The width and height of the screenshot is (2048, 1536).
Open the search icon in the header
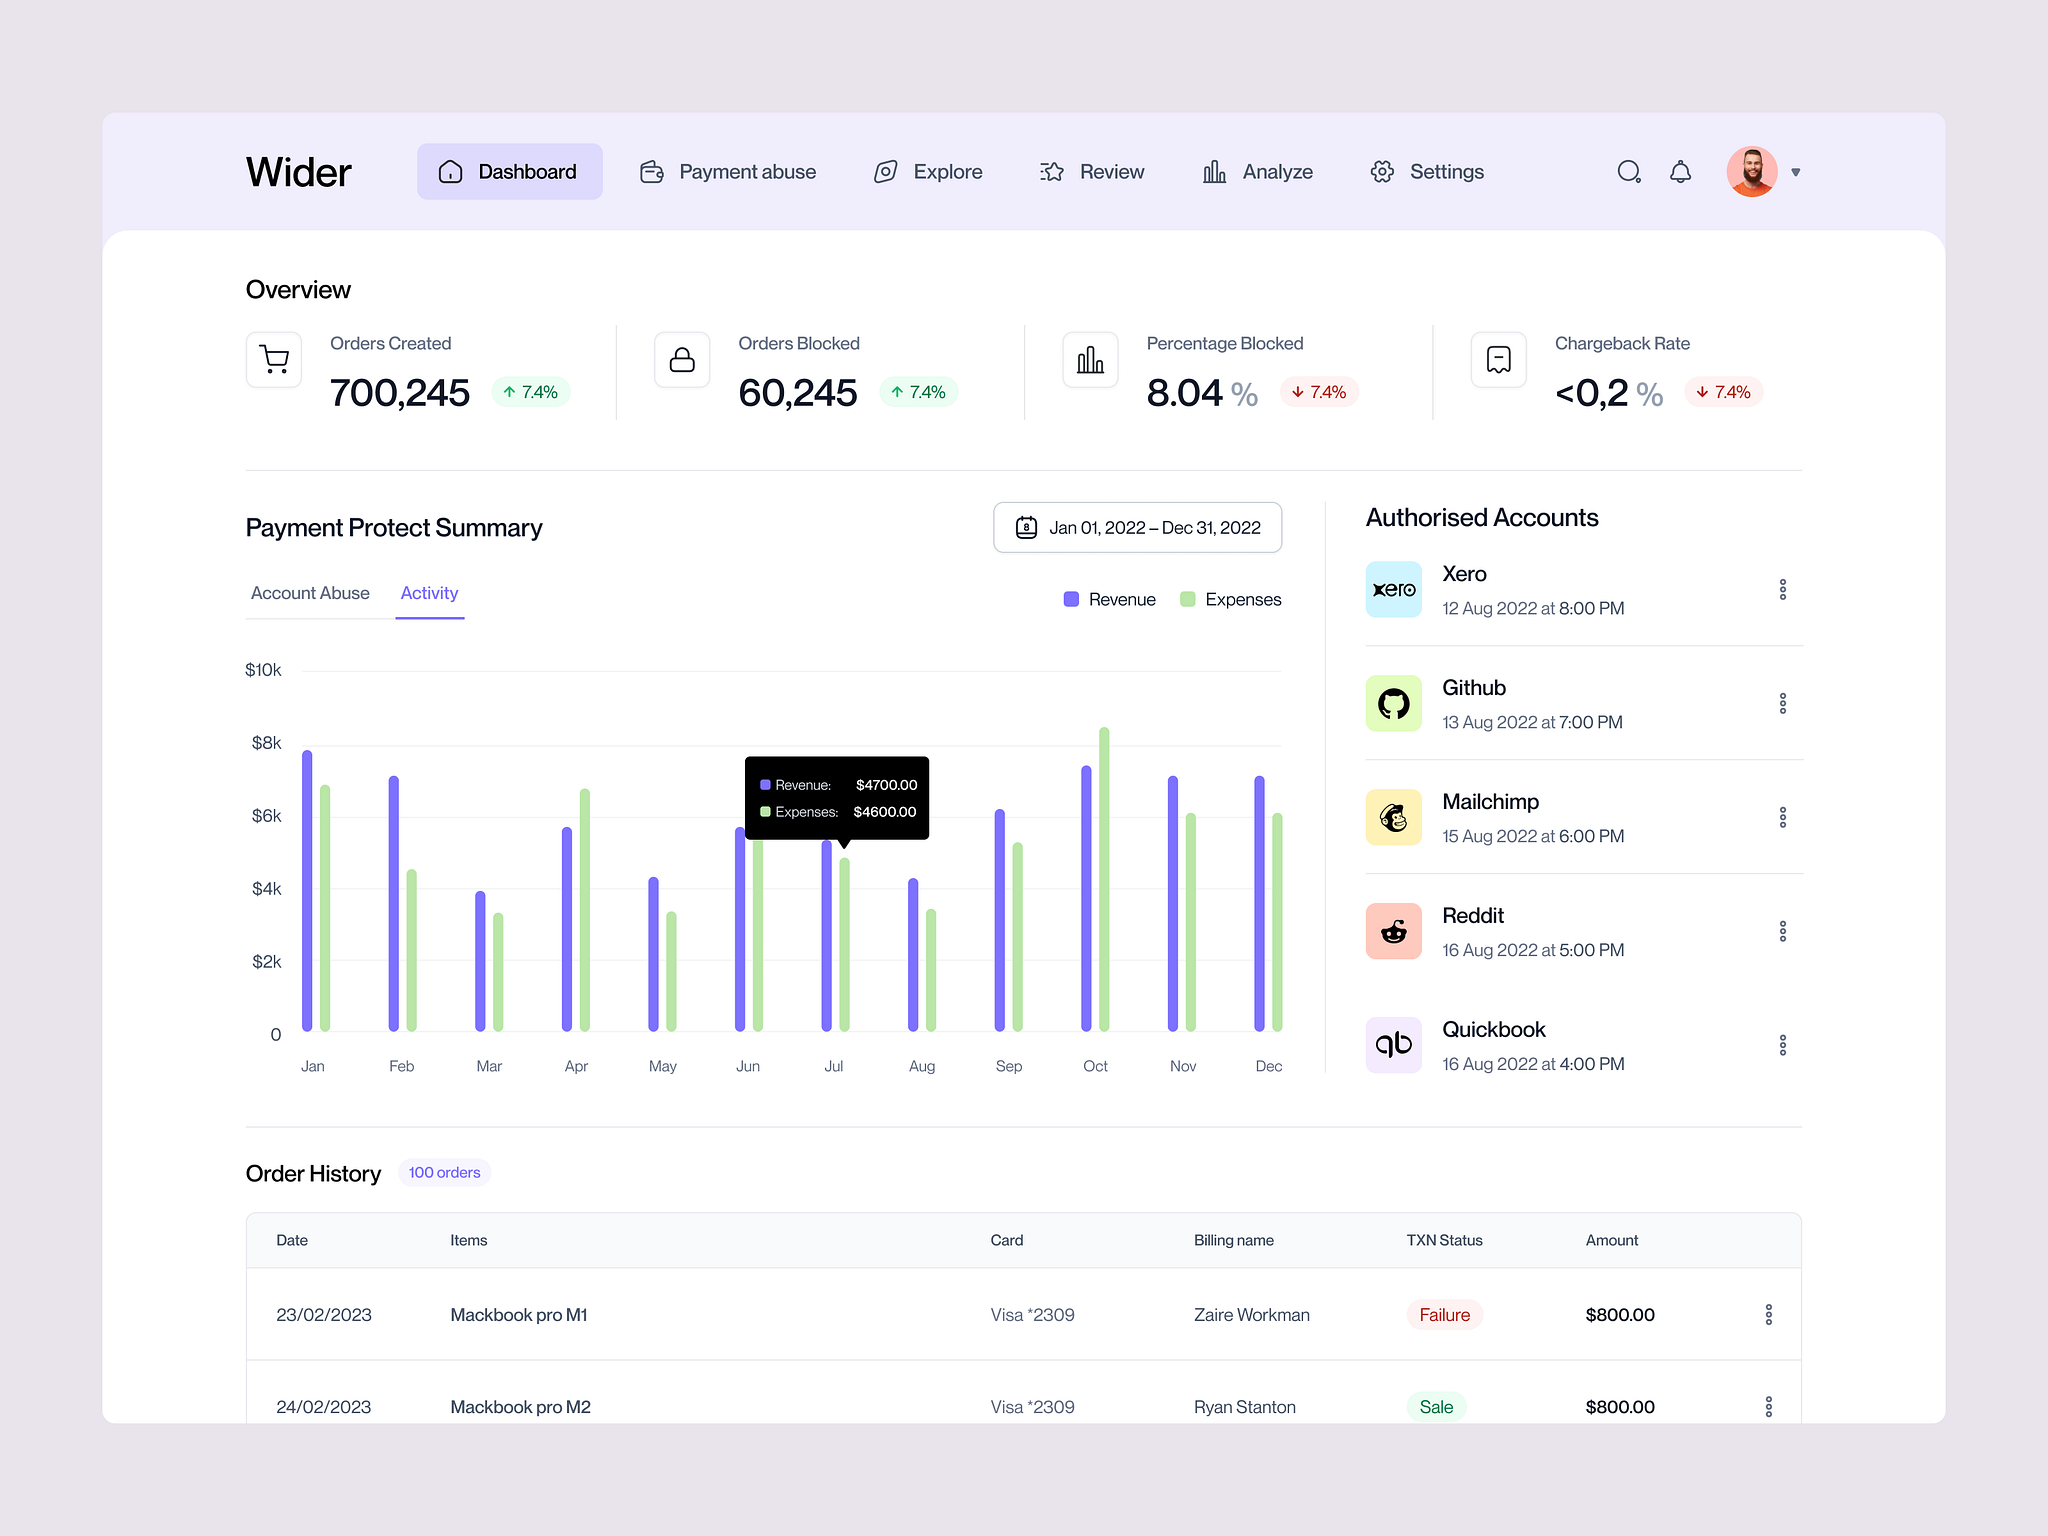pyautogui.click(x=1628, y=171)
